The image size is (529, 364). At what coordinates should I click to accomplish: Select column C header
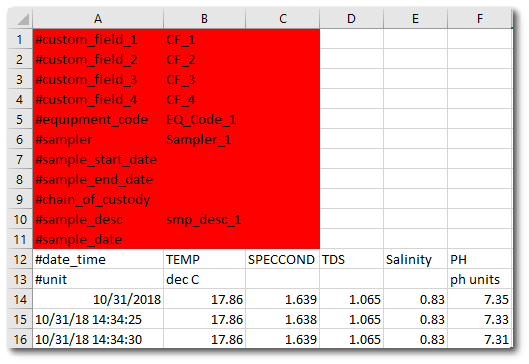click(x=283, y=19)
